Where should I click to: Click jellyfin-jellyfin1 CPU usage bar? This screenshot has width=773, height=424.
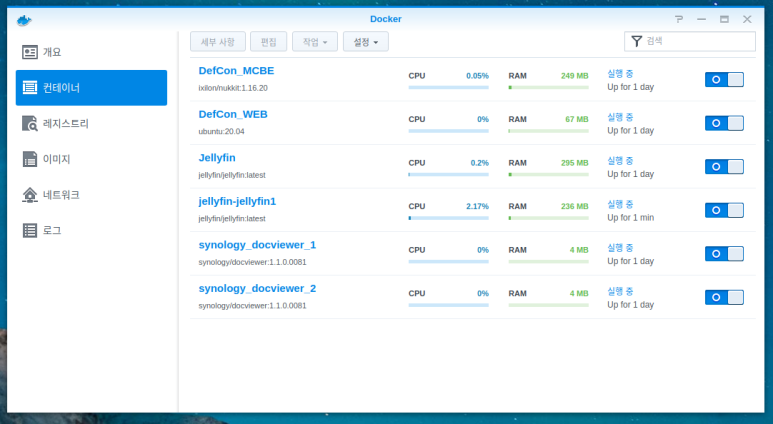point(449,218)
